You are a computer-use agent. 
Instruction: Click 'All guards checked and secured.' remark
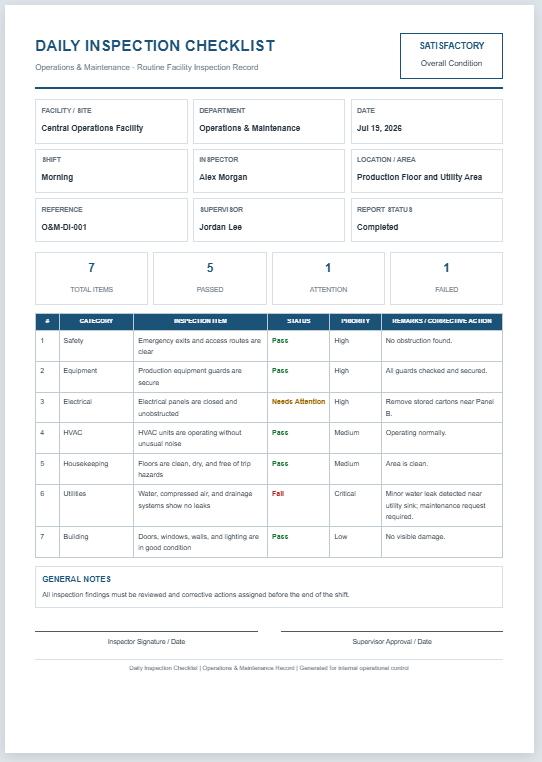point(436,371)
